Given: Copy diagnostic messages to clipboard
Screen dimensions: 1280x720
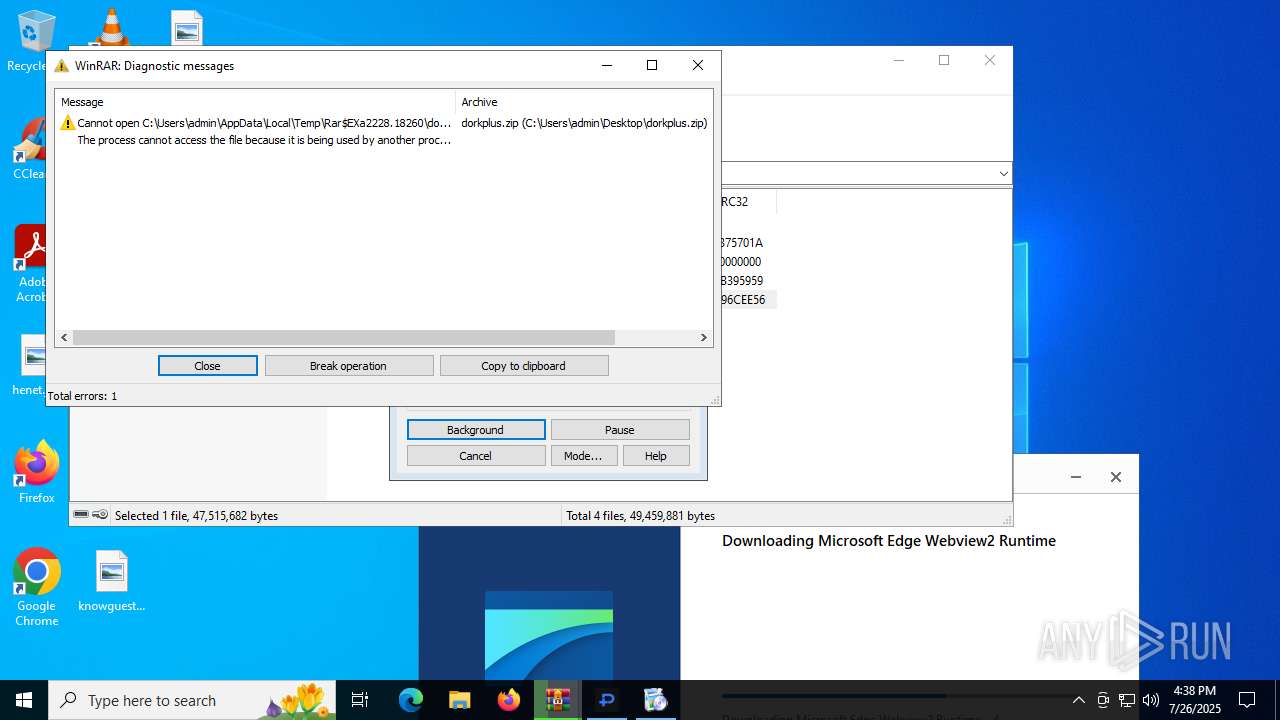Looking at the screenshot, I should tap(524, 366).
